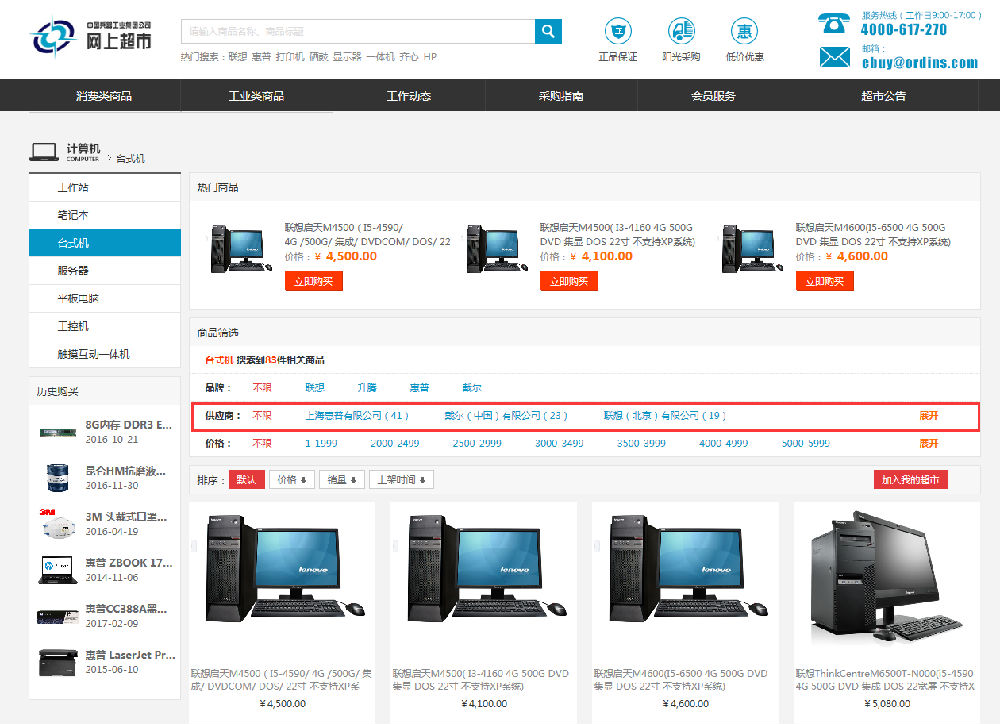Select the 默认 sort option
The width and height of the screenshot is (1000, 724).
[x=246, y=480]
